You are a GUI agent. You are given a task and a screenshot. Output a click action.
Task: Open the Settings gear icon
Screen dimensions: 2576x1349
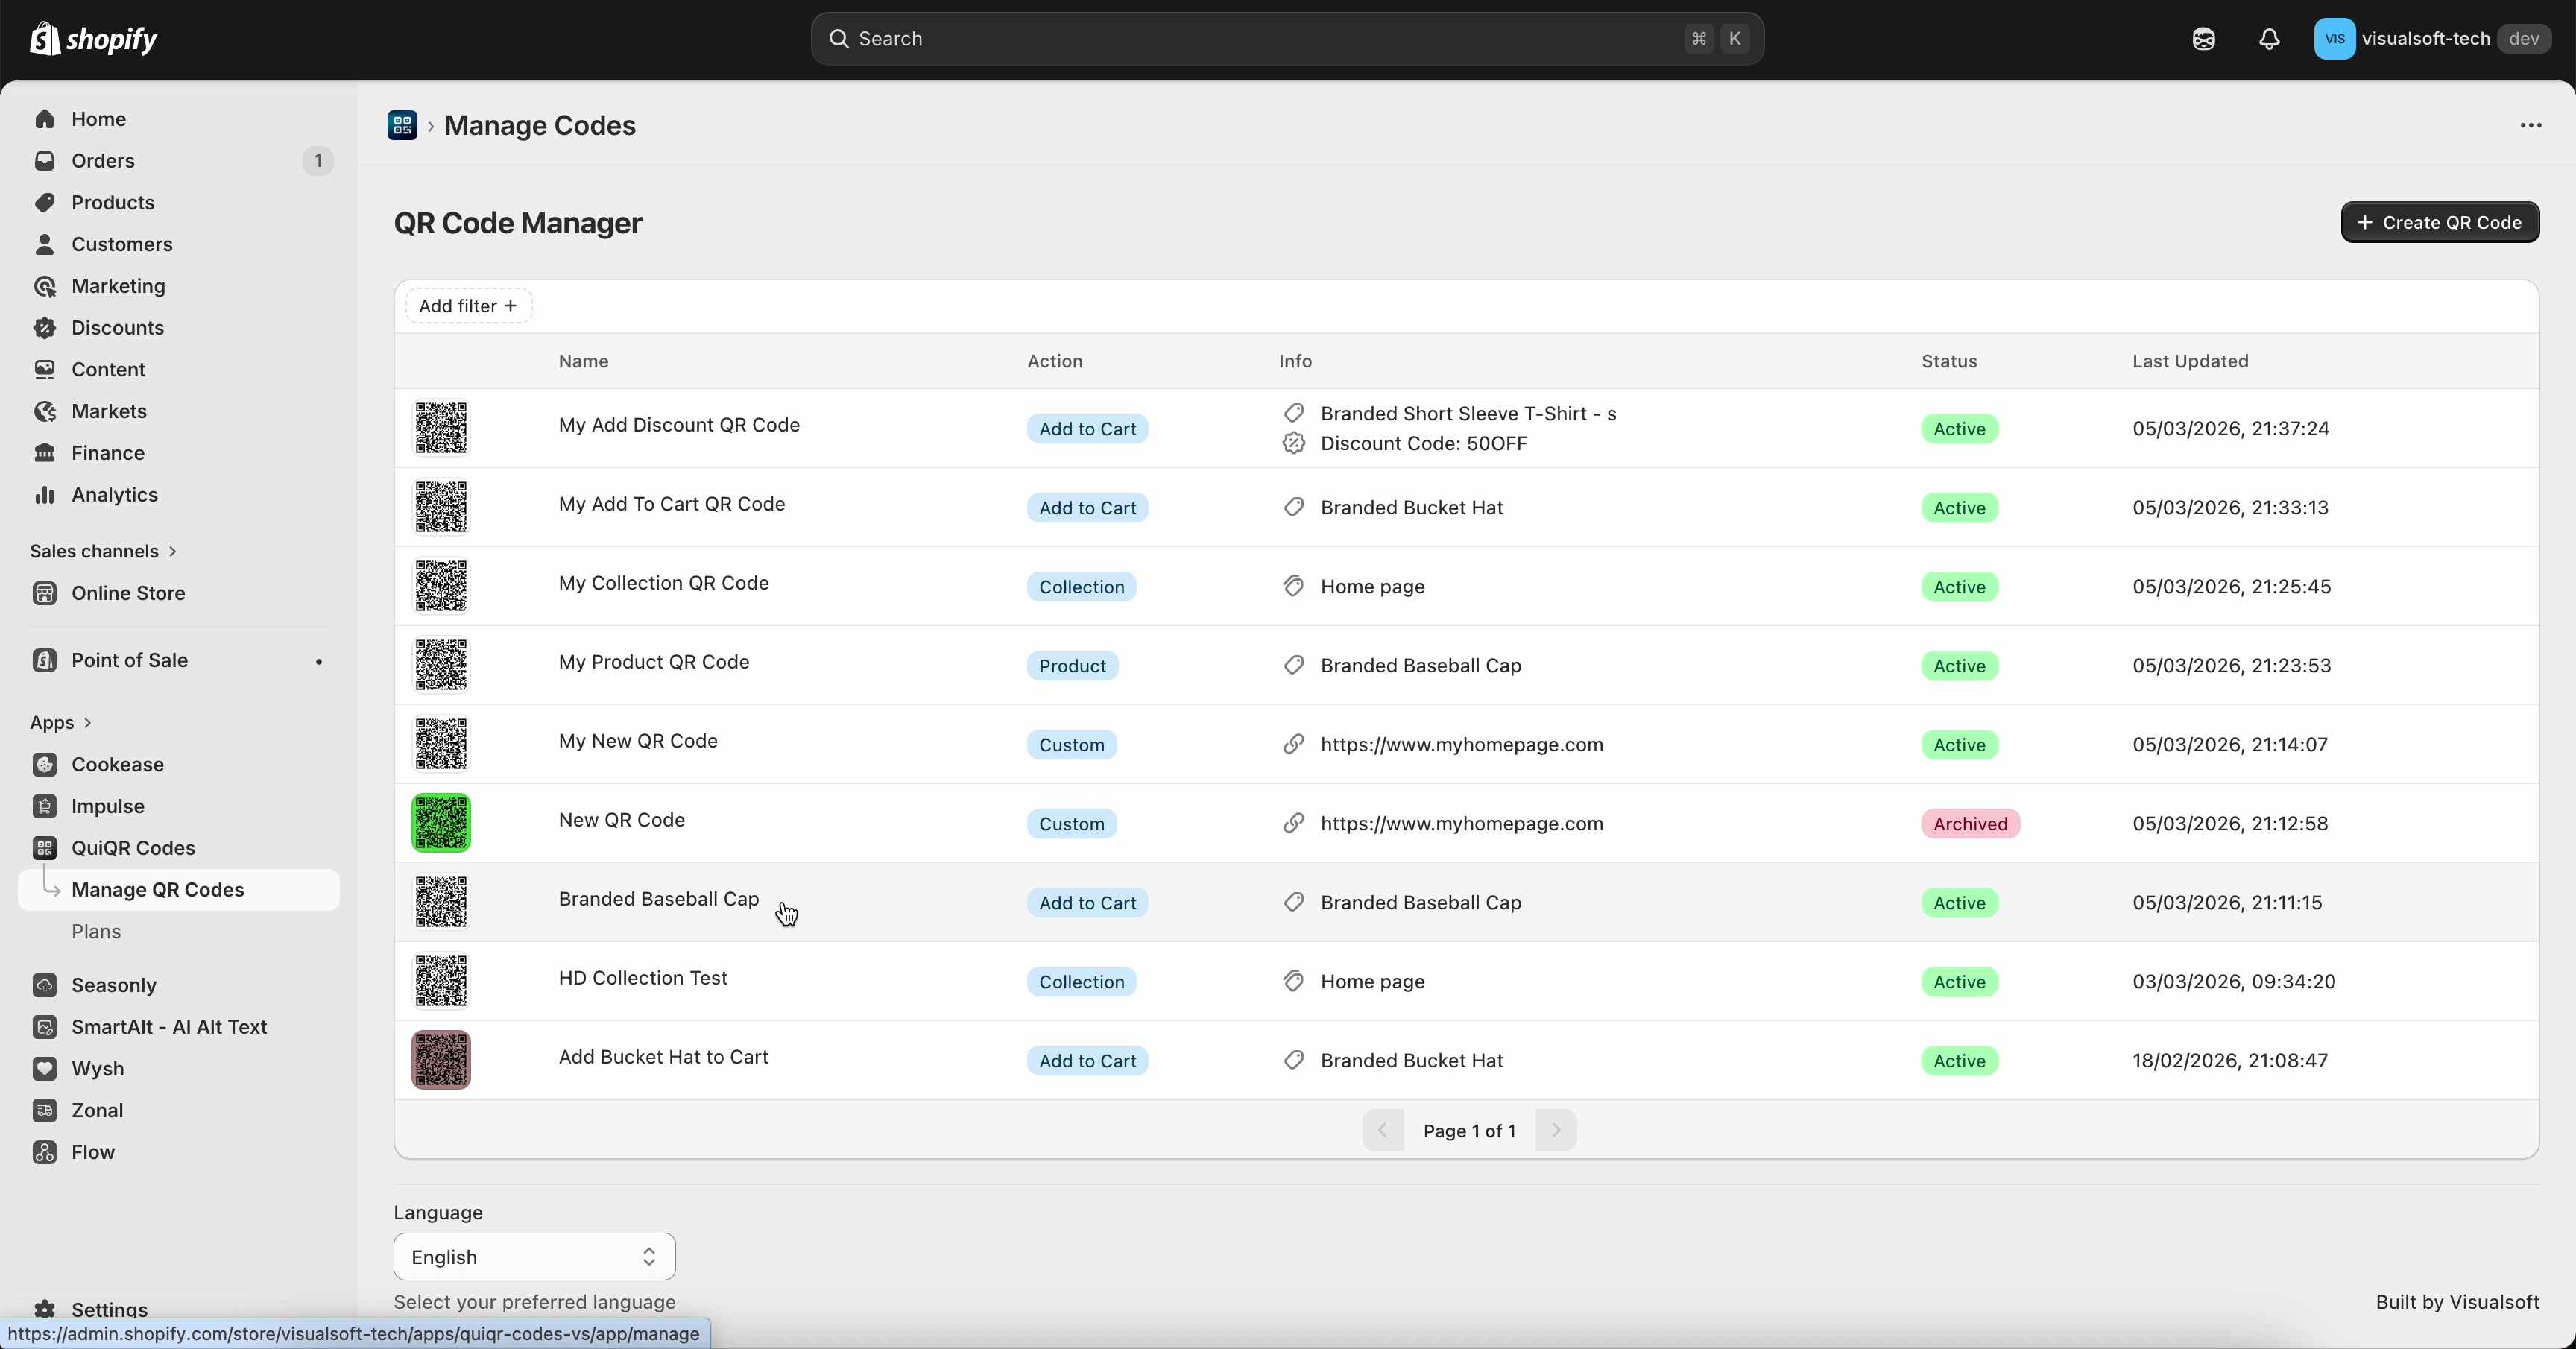tap(45, 1309)
